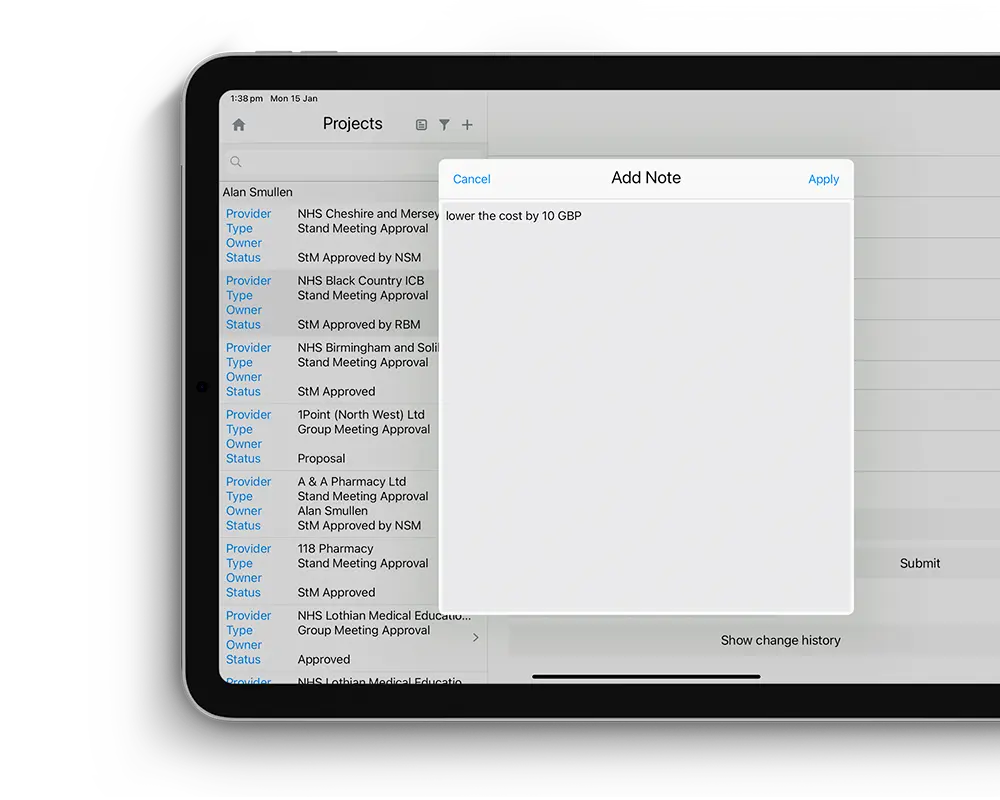Screen dimensions: 1000x800
Task: Open the project filter funnel icon
Action: 445,124
